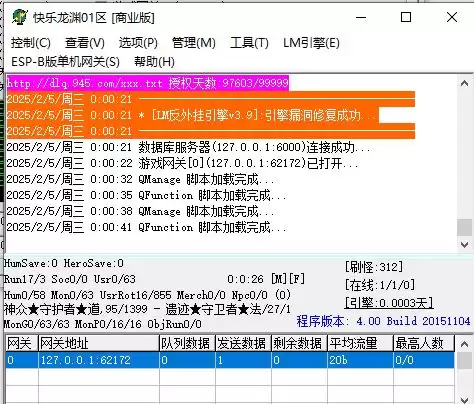Click the 网关 column header
474x404 pixels.
(x=22, y=343)
